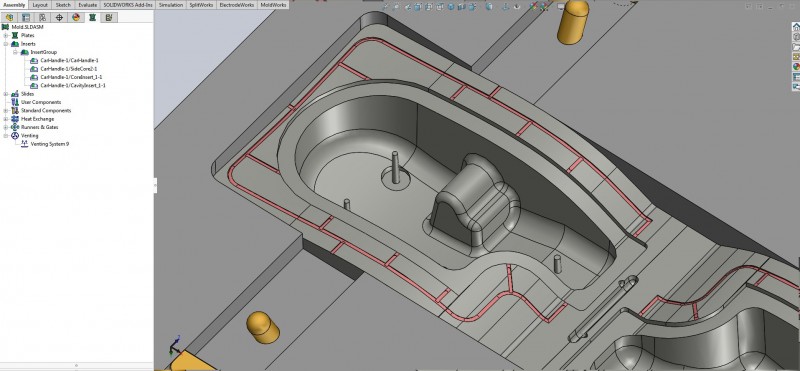The width and height of the screenshot is (800, 371).
Task: Click the Venting System 9 icon
Action: pos(24,144)
